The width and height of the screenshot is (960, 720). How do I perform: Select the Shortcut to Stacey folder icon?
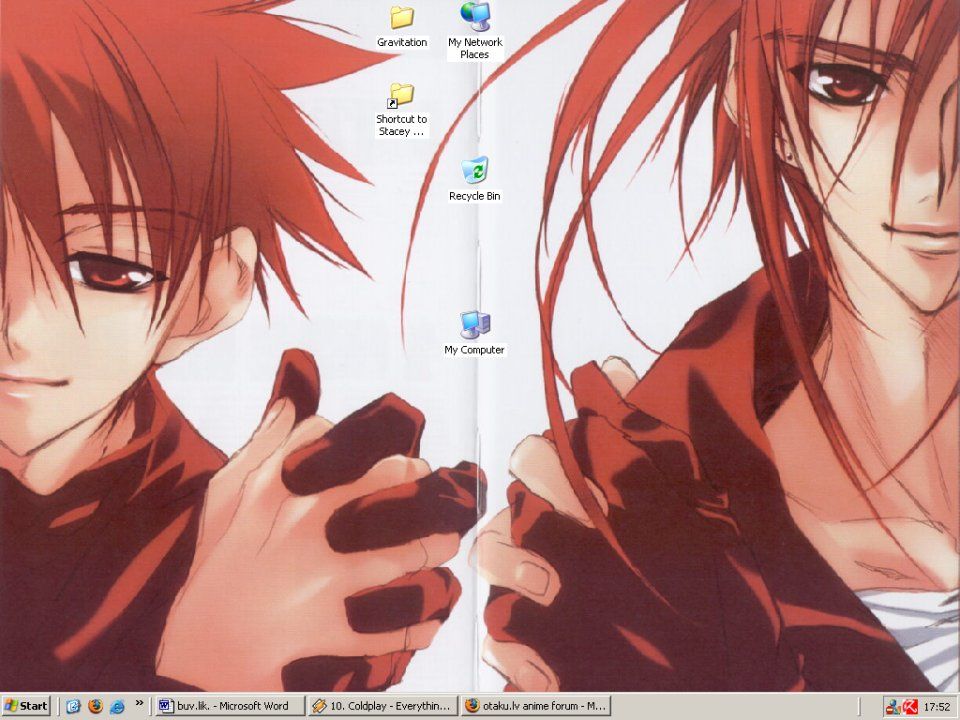click(x=402, y=95)
